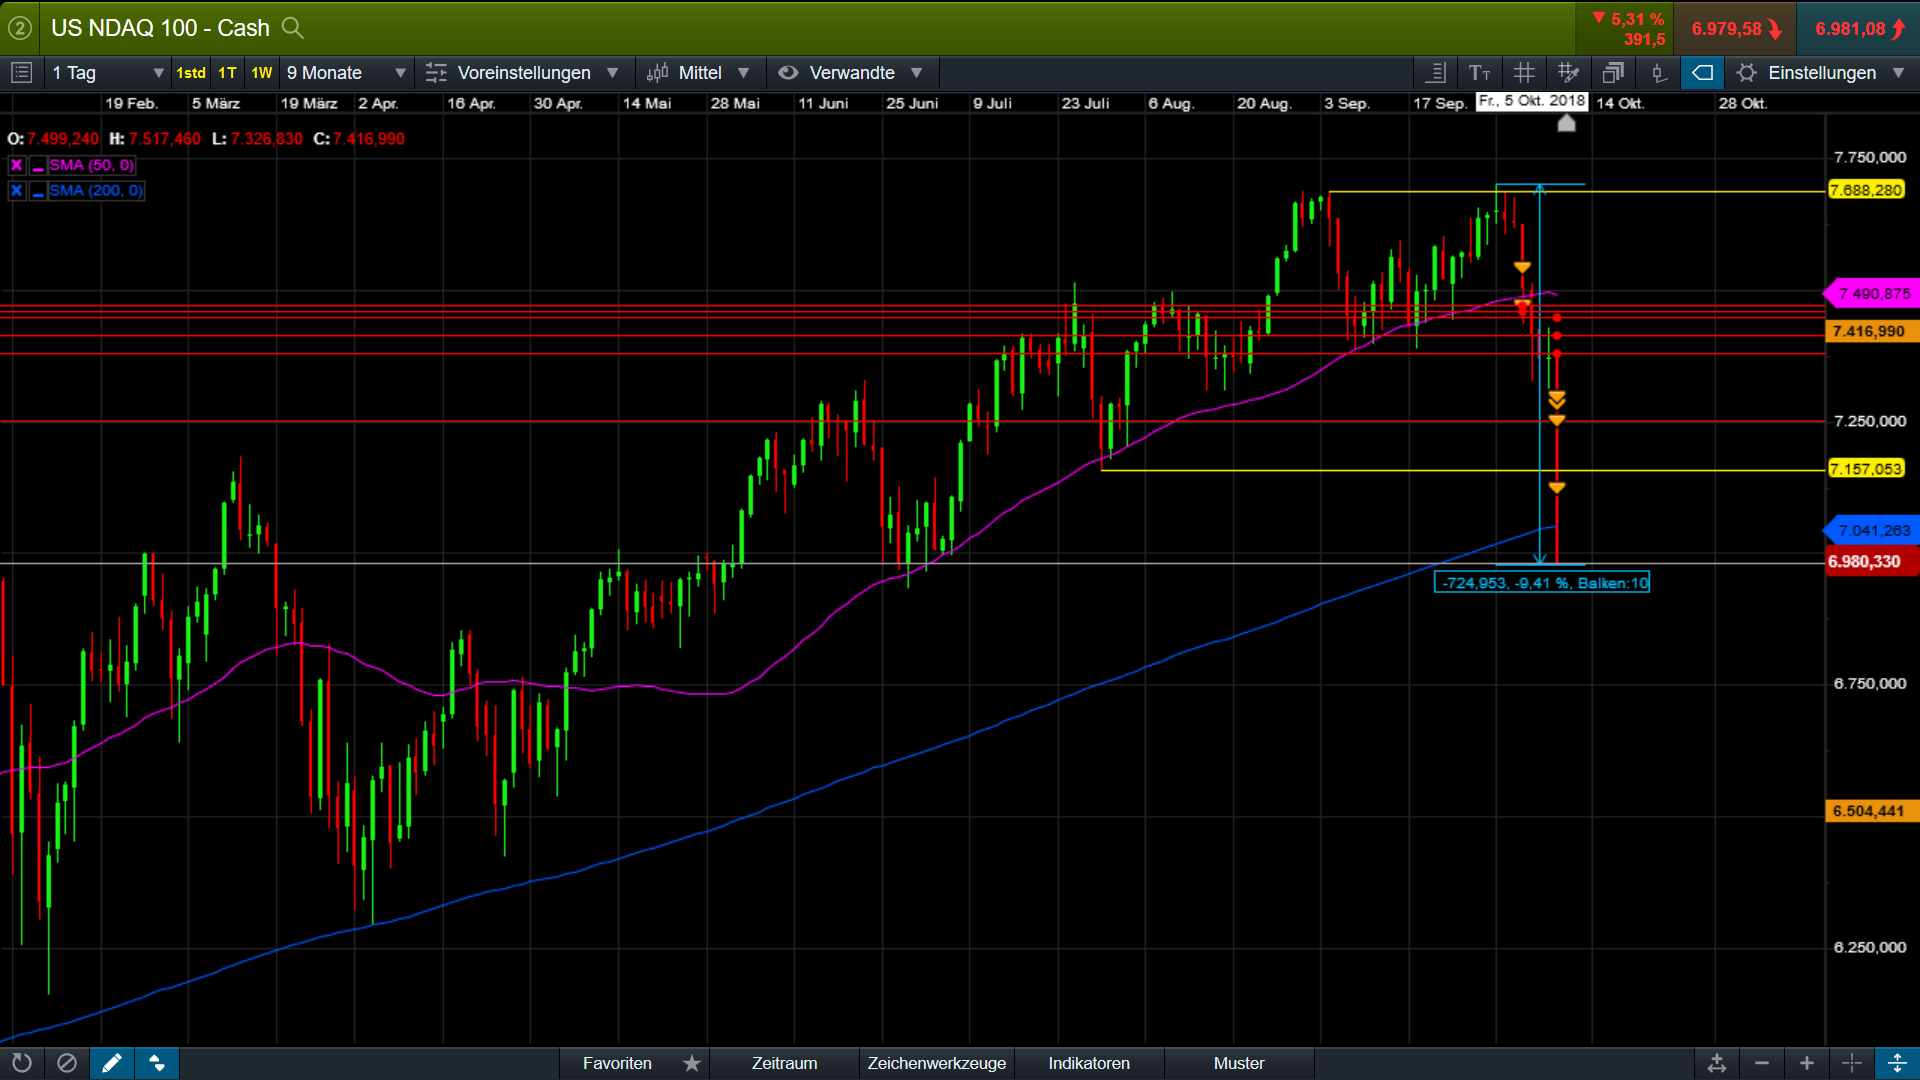The image size is (1920, 1080).
Task: Expand the 9 Monate range dropdown
Action: tap(345, 73)
